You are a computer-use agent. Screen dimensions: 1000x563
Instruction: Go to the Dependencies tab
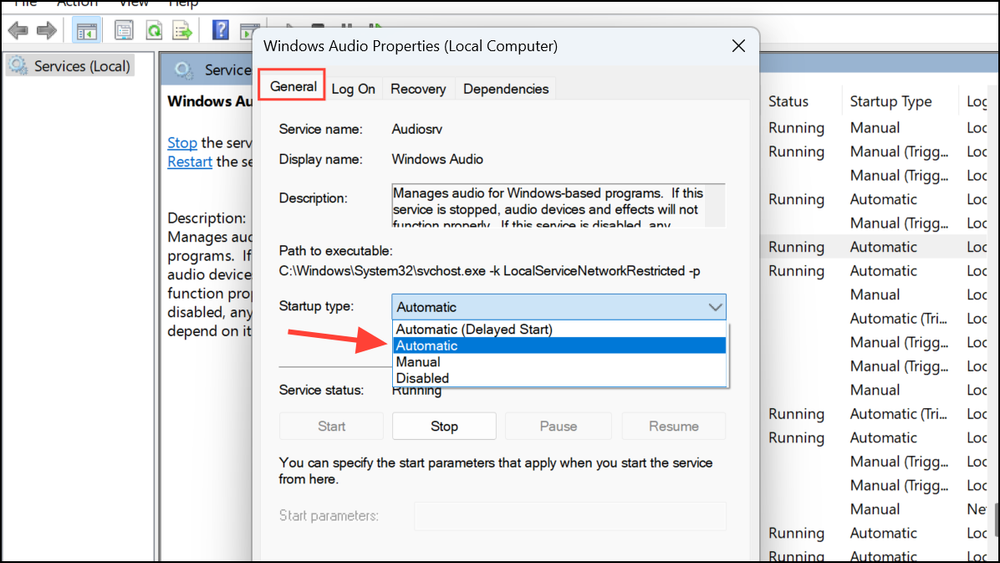[506, 89]
